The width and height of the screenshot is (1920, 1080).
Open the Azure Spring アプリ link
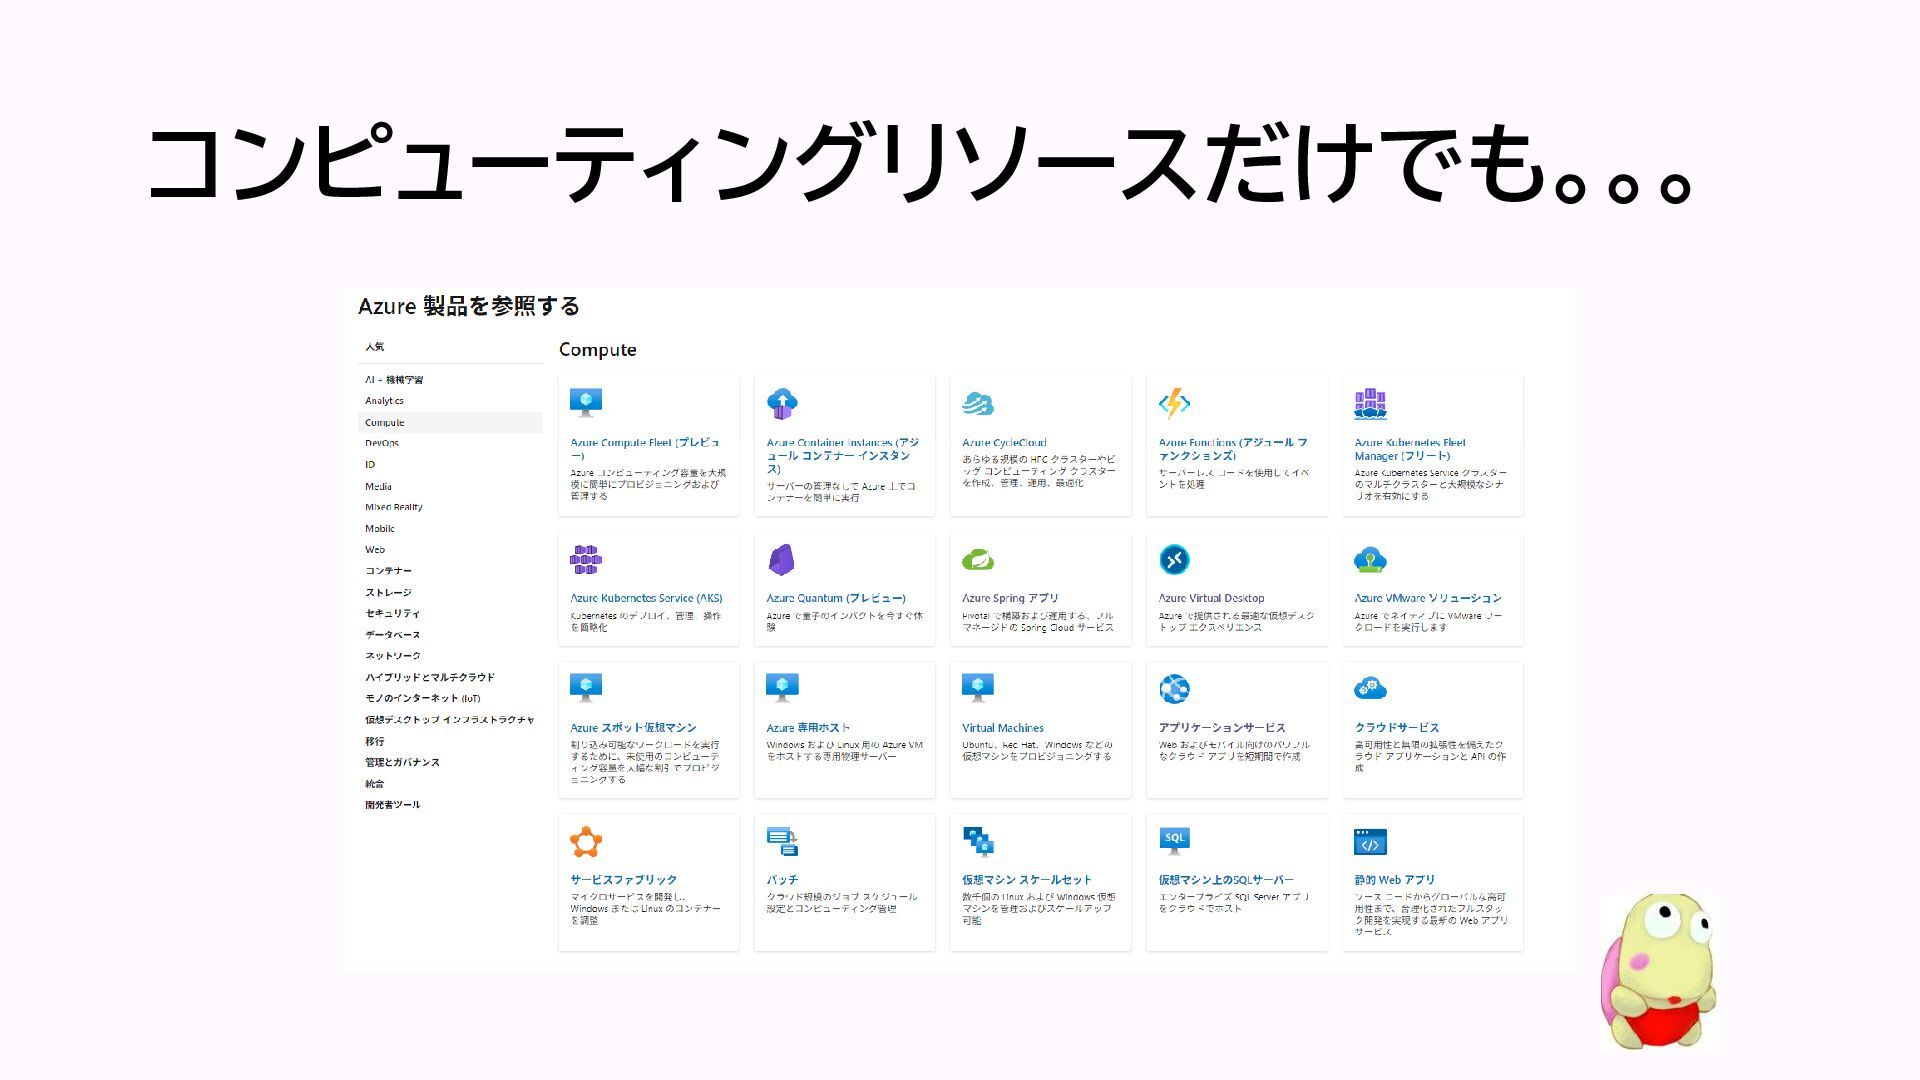coord(1010,598)
